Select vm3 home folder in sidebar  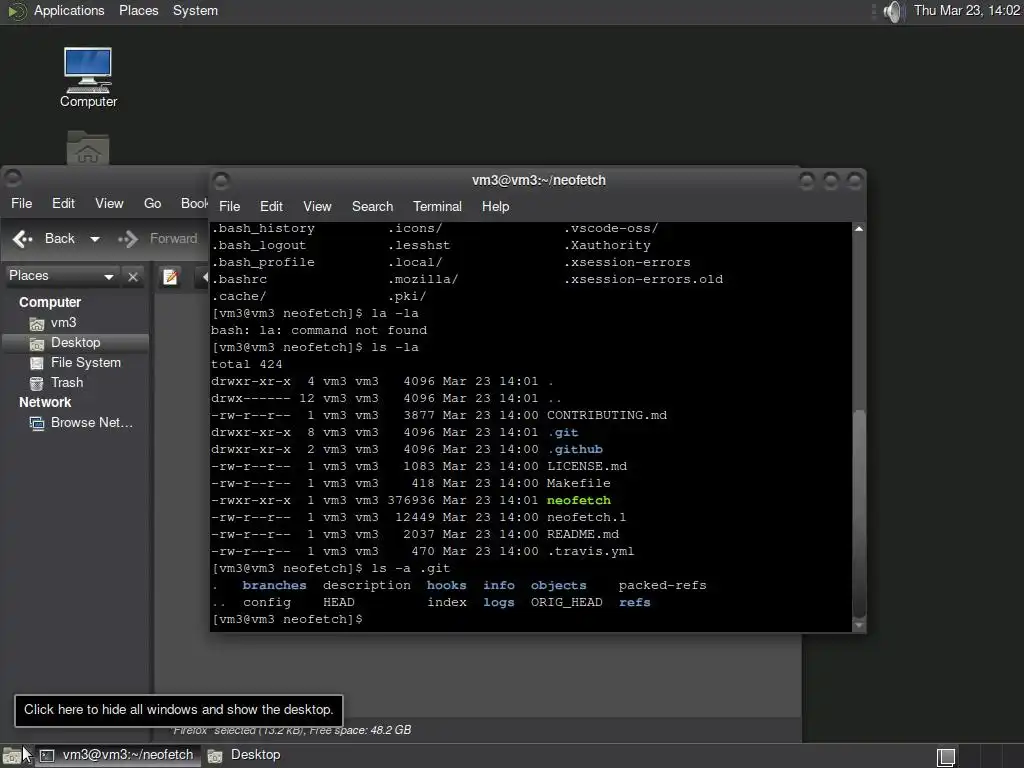pos(63,323)
